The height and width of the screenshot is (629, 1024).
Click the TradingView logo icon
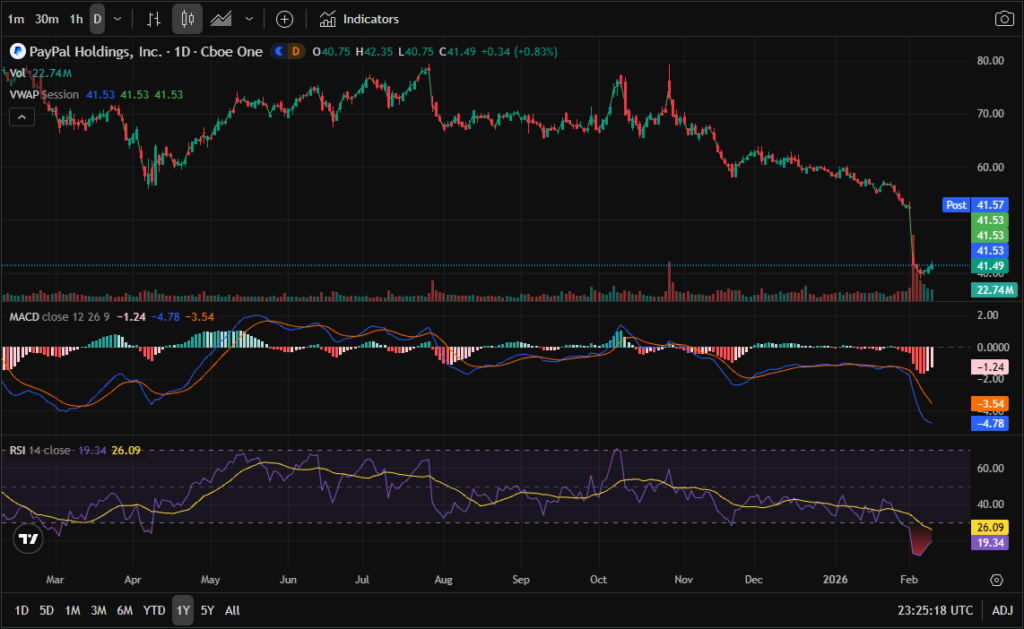[29, 539]
